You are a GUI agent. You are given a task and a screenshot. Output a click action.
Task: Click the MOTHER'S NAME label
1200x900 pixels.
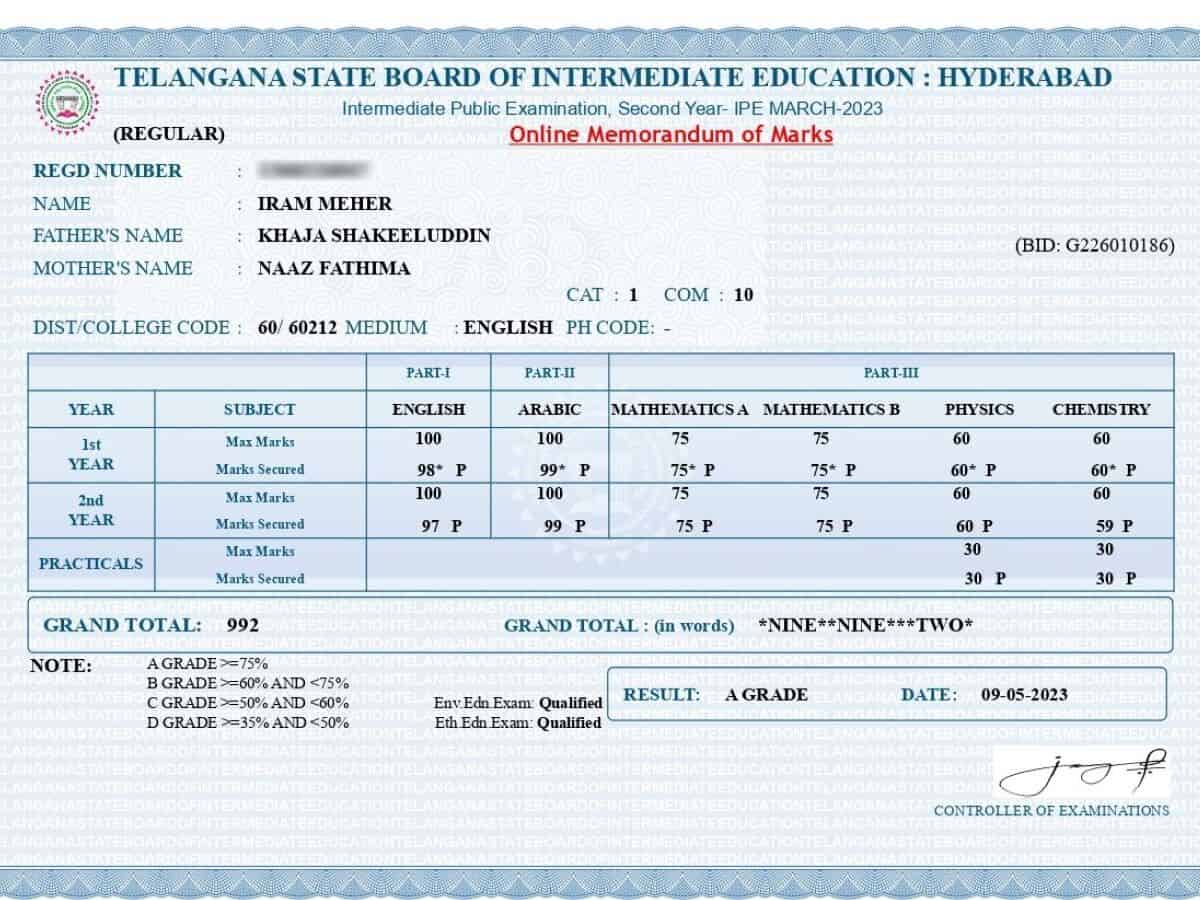click(113, 268)
